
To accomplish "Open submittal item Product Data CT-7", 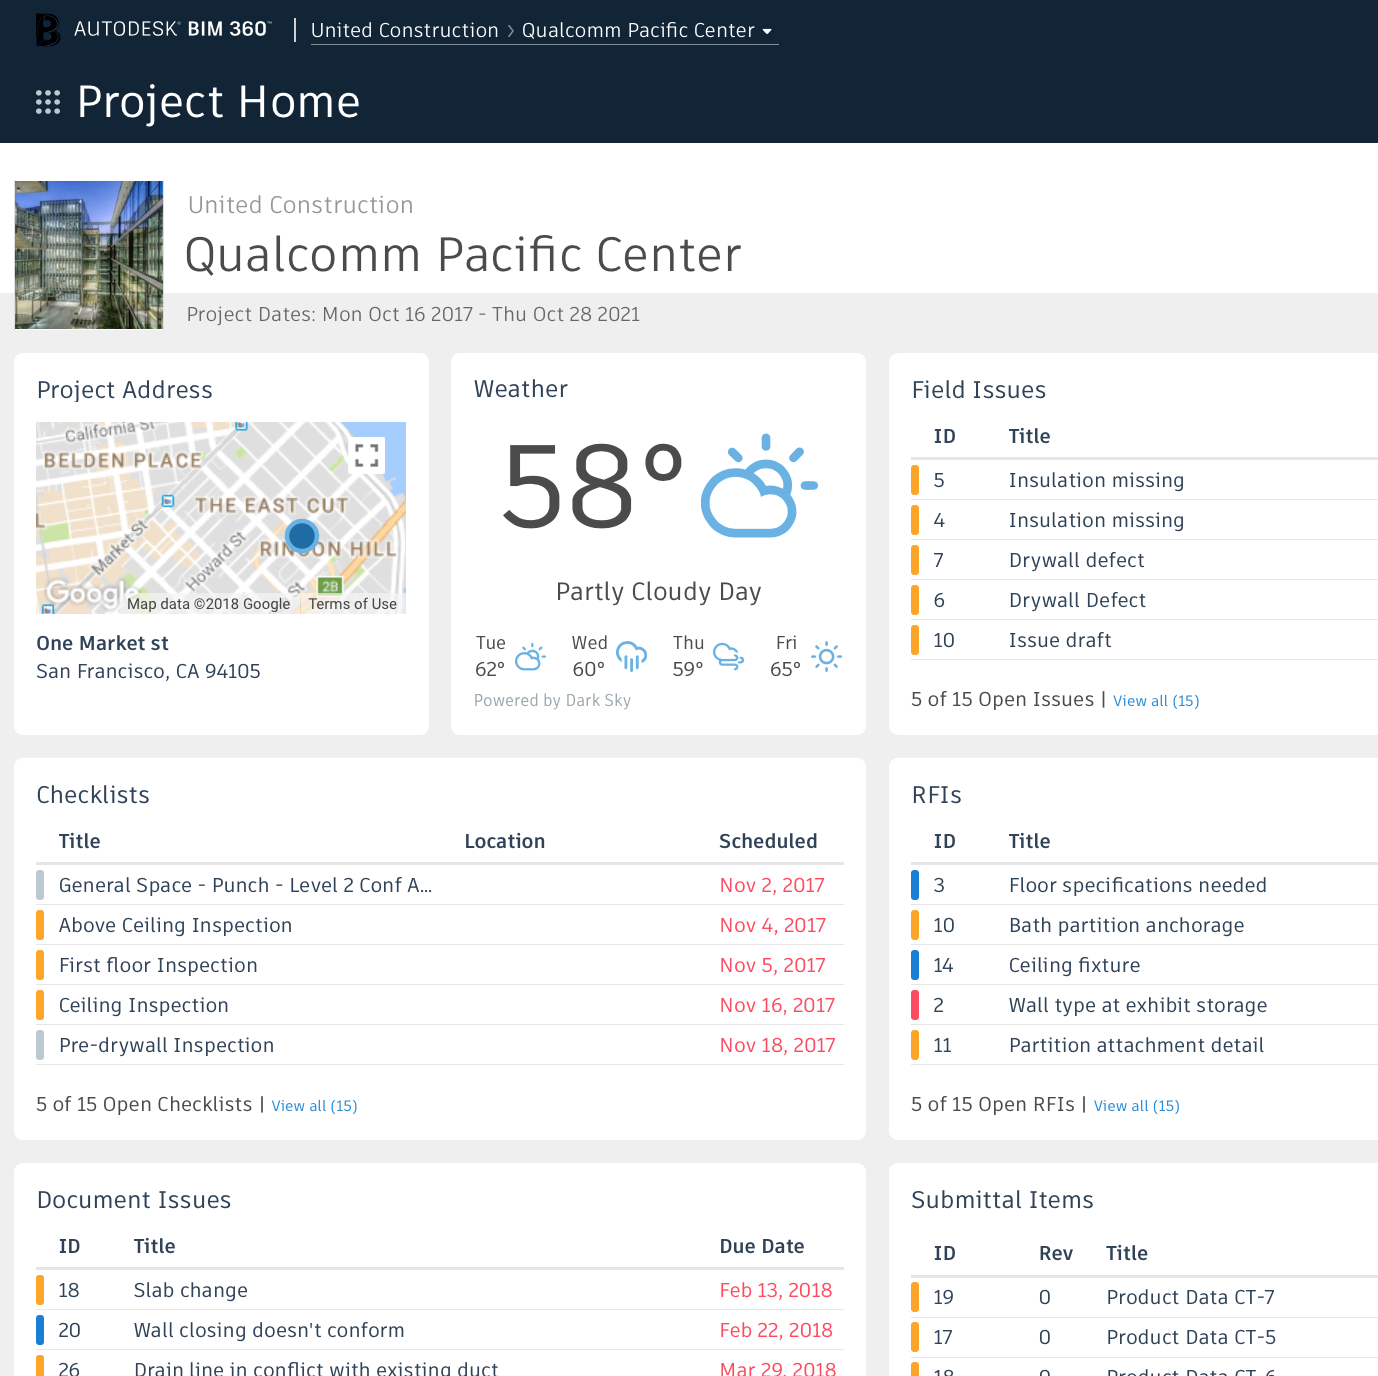I will pyautogui.click(x=1144, y=1297).
